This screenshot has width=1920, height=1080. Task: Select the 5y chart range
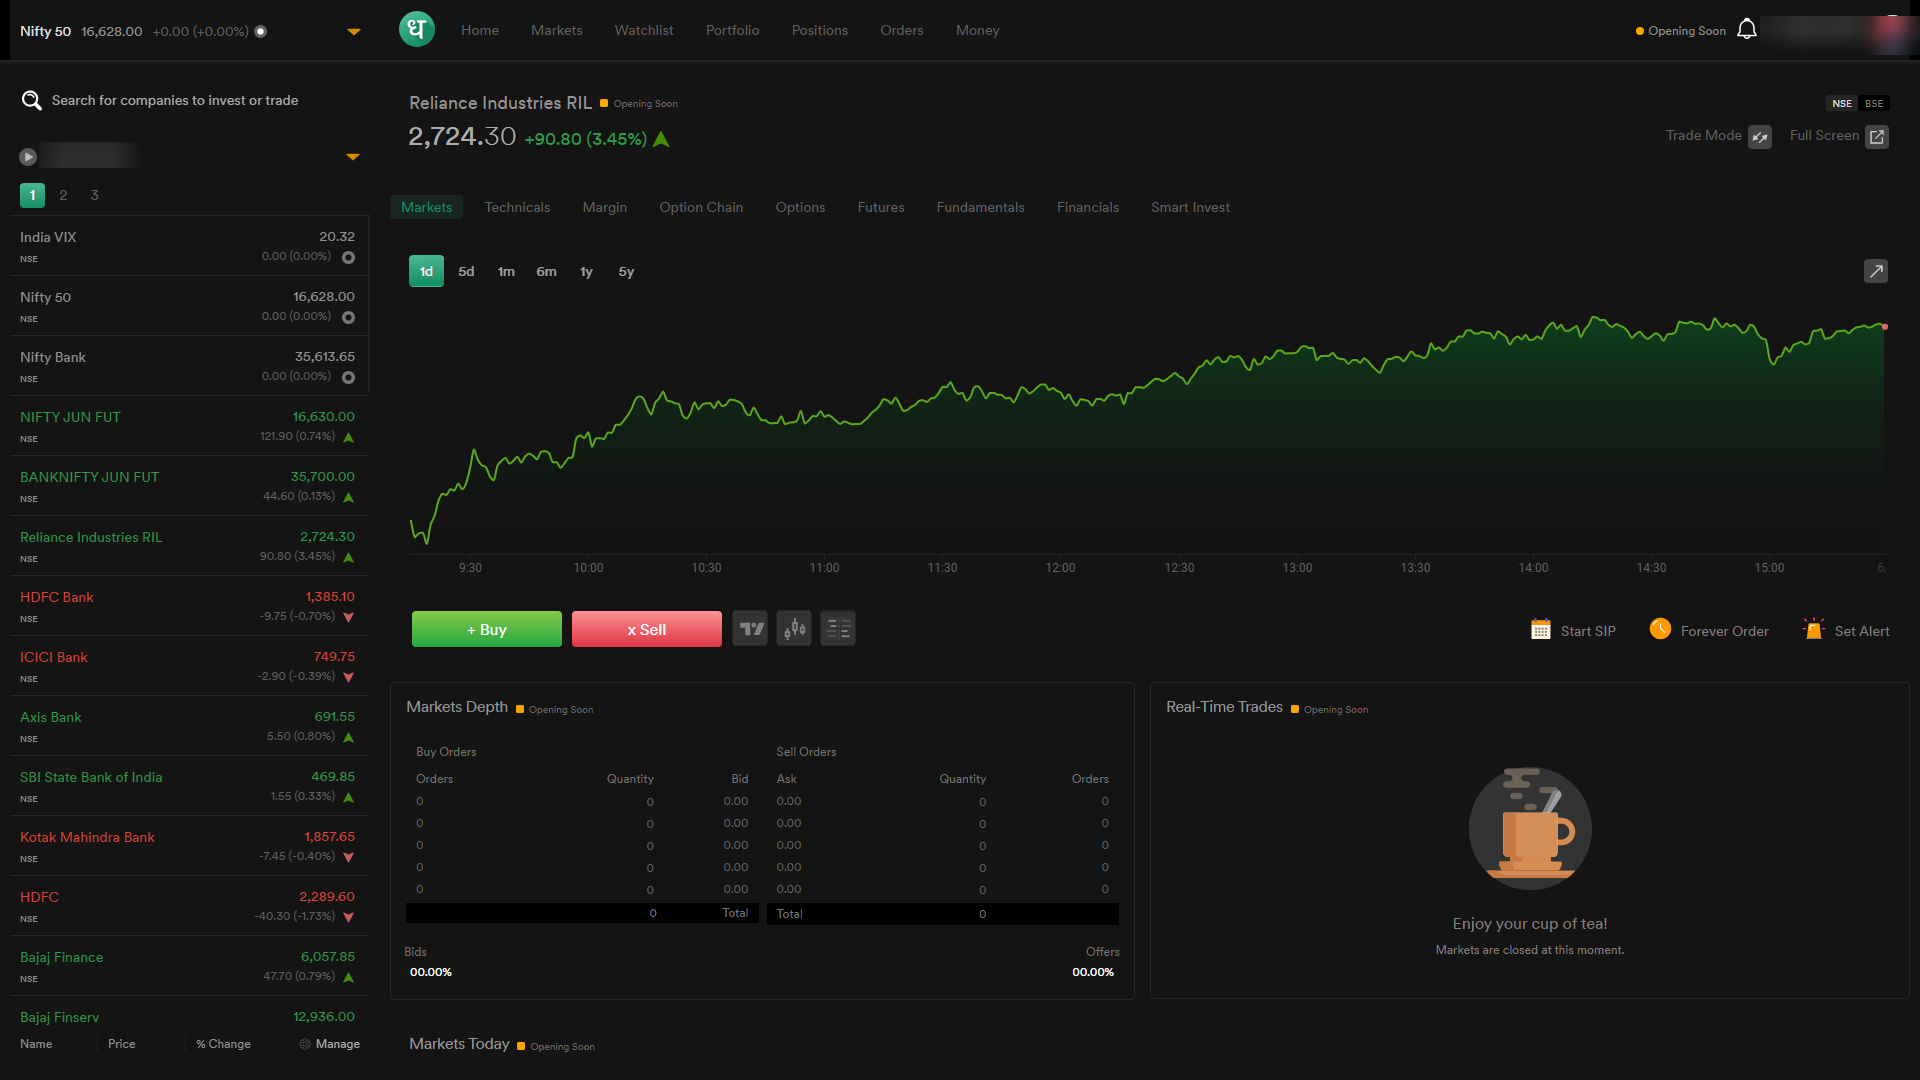tap(626, 271)
